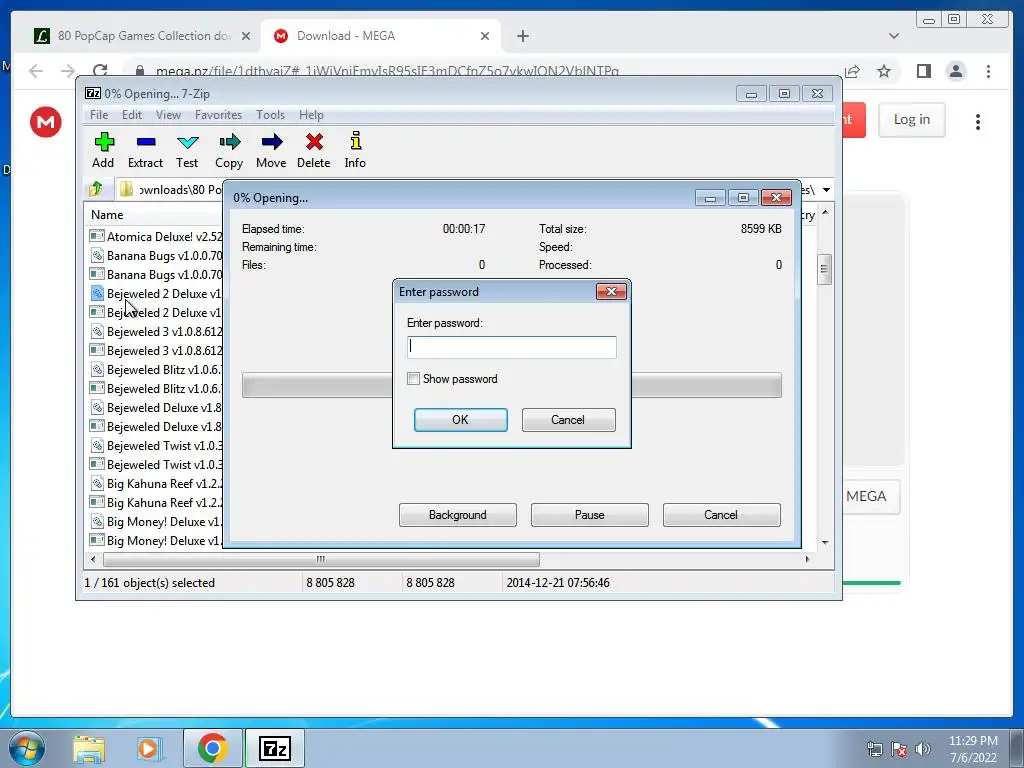Click the vertical scrollbar thumb in 7-Zip
The width and height of the screenshot is (1024, 768).
825,269
